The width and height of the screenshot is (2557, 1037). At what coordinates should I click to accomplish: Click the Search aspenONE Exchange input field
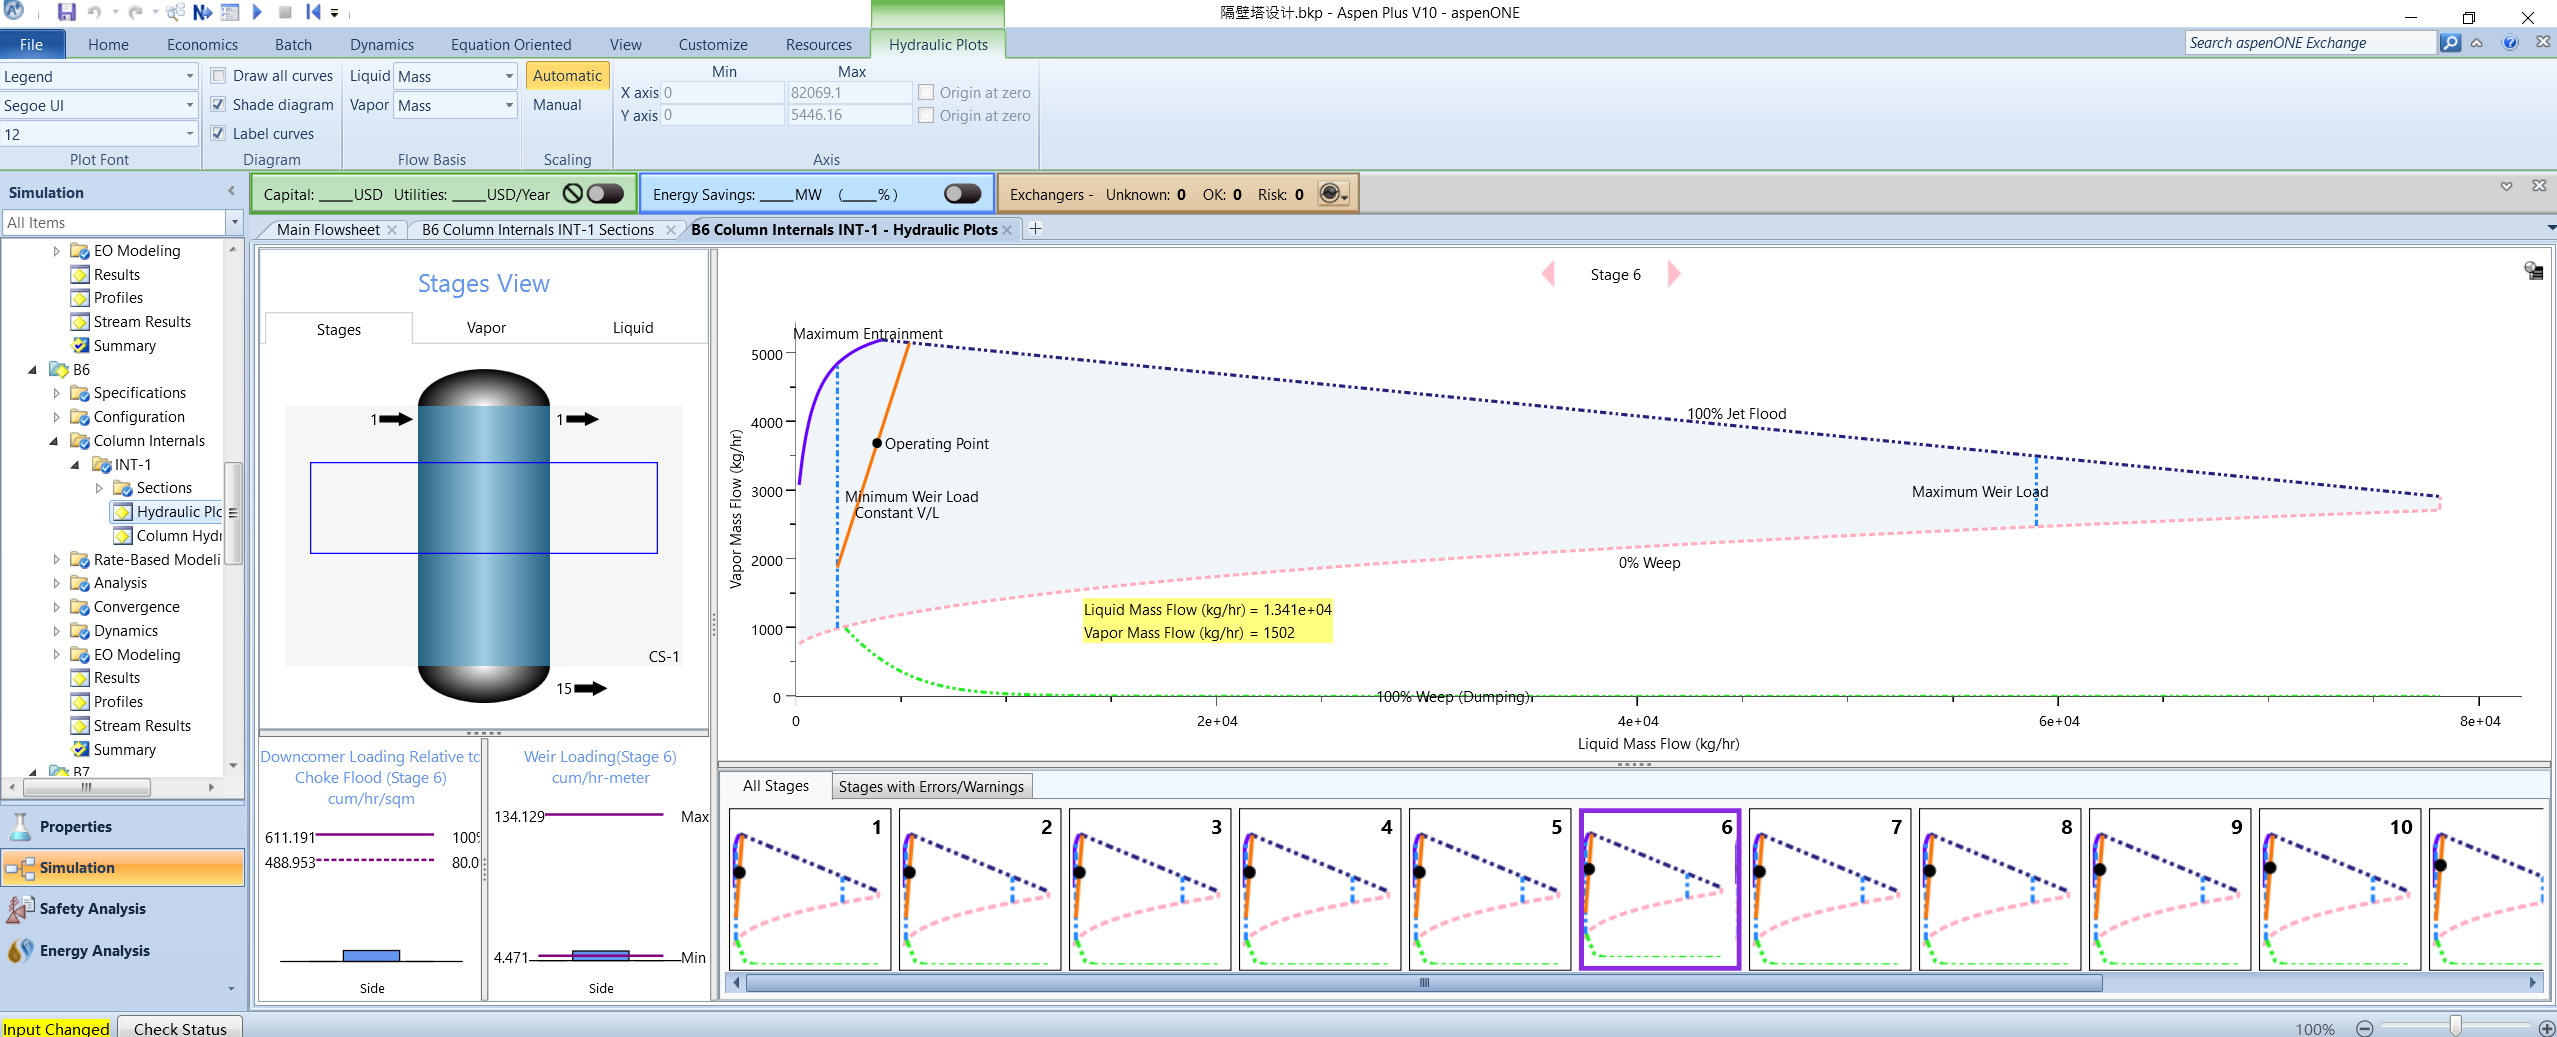2310,43
